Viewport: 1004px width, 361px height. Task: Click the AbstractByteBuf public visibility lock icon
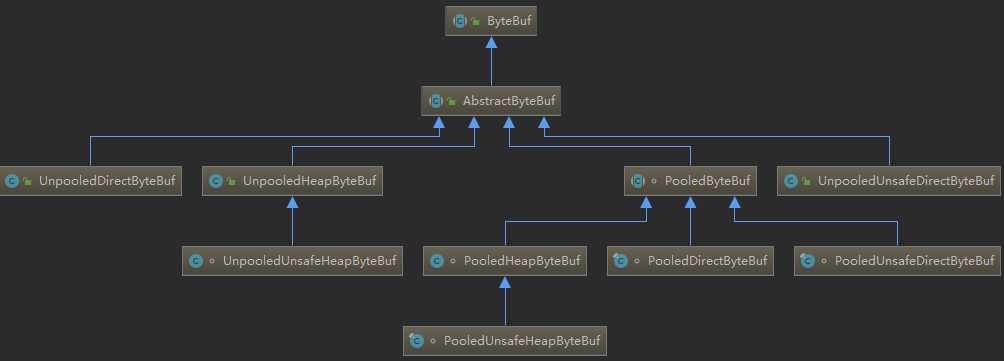coord(452,102)
